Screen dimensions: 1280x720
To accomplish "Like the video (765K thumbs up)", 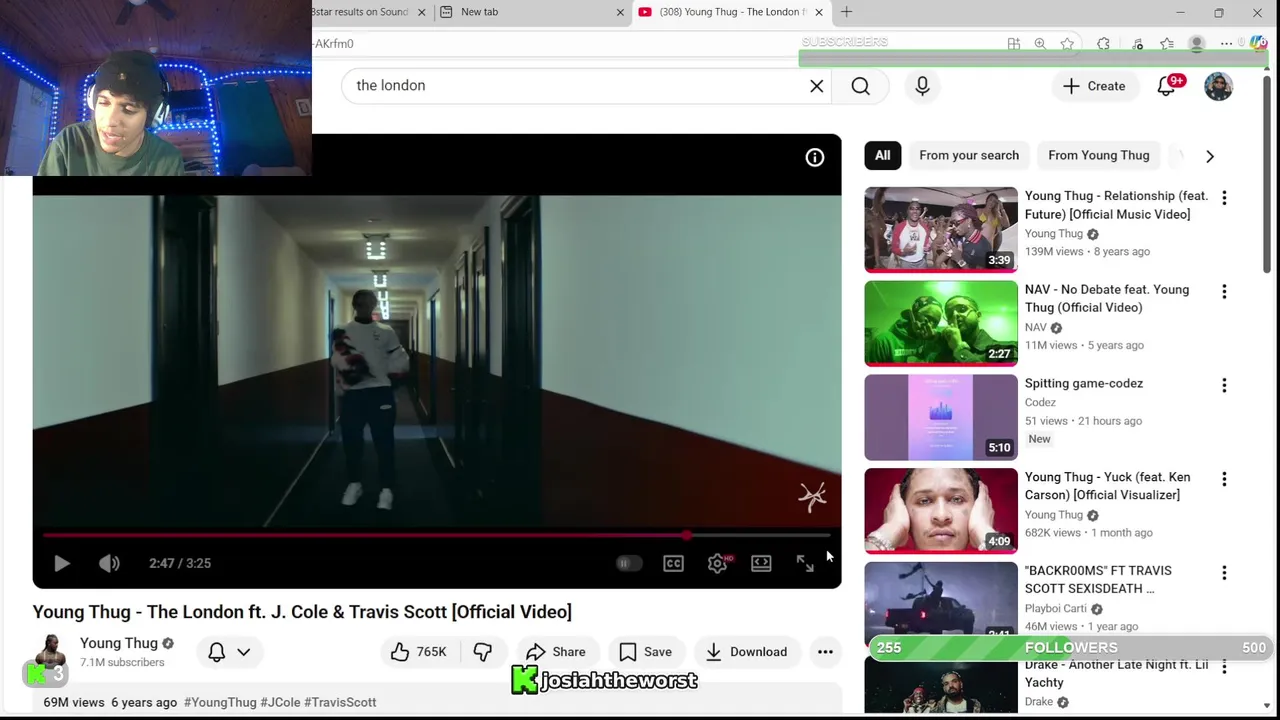I will [x=419, y=652].
